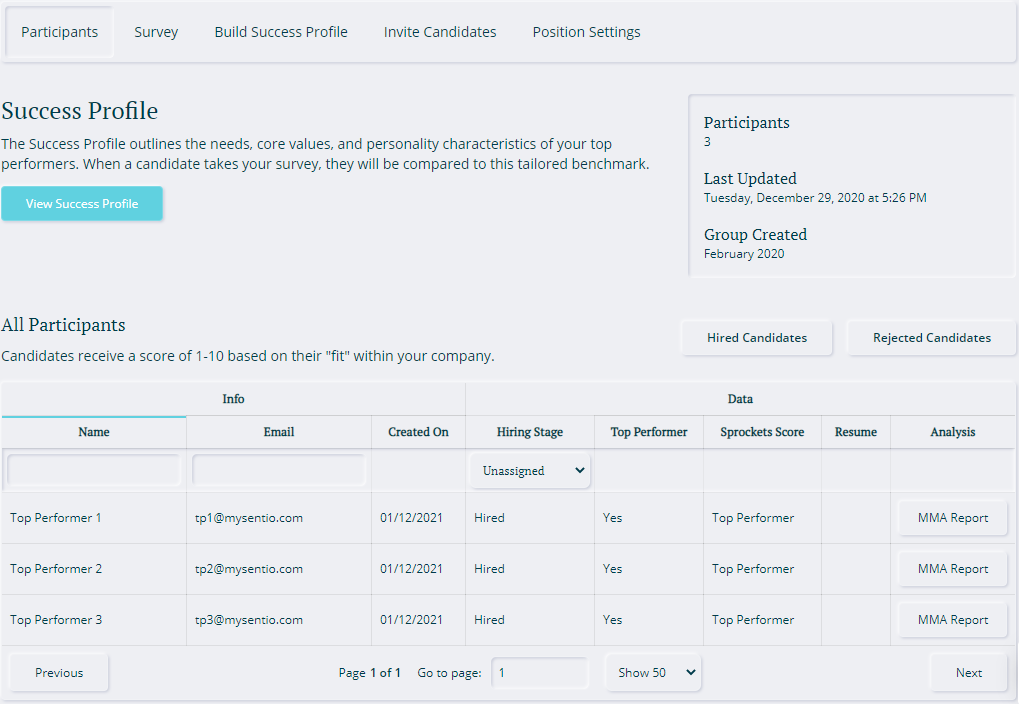Click the Name filter input field

(93, 470)
